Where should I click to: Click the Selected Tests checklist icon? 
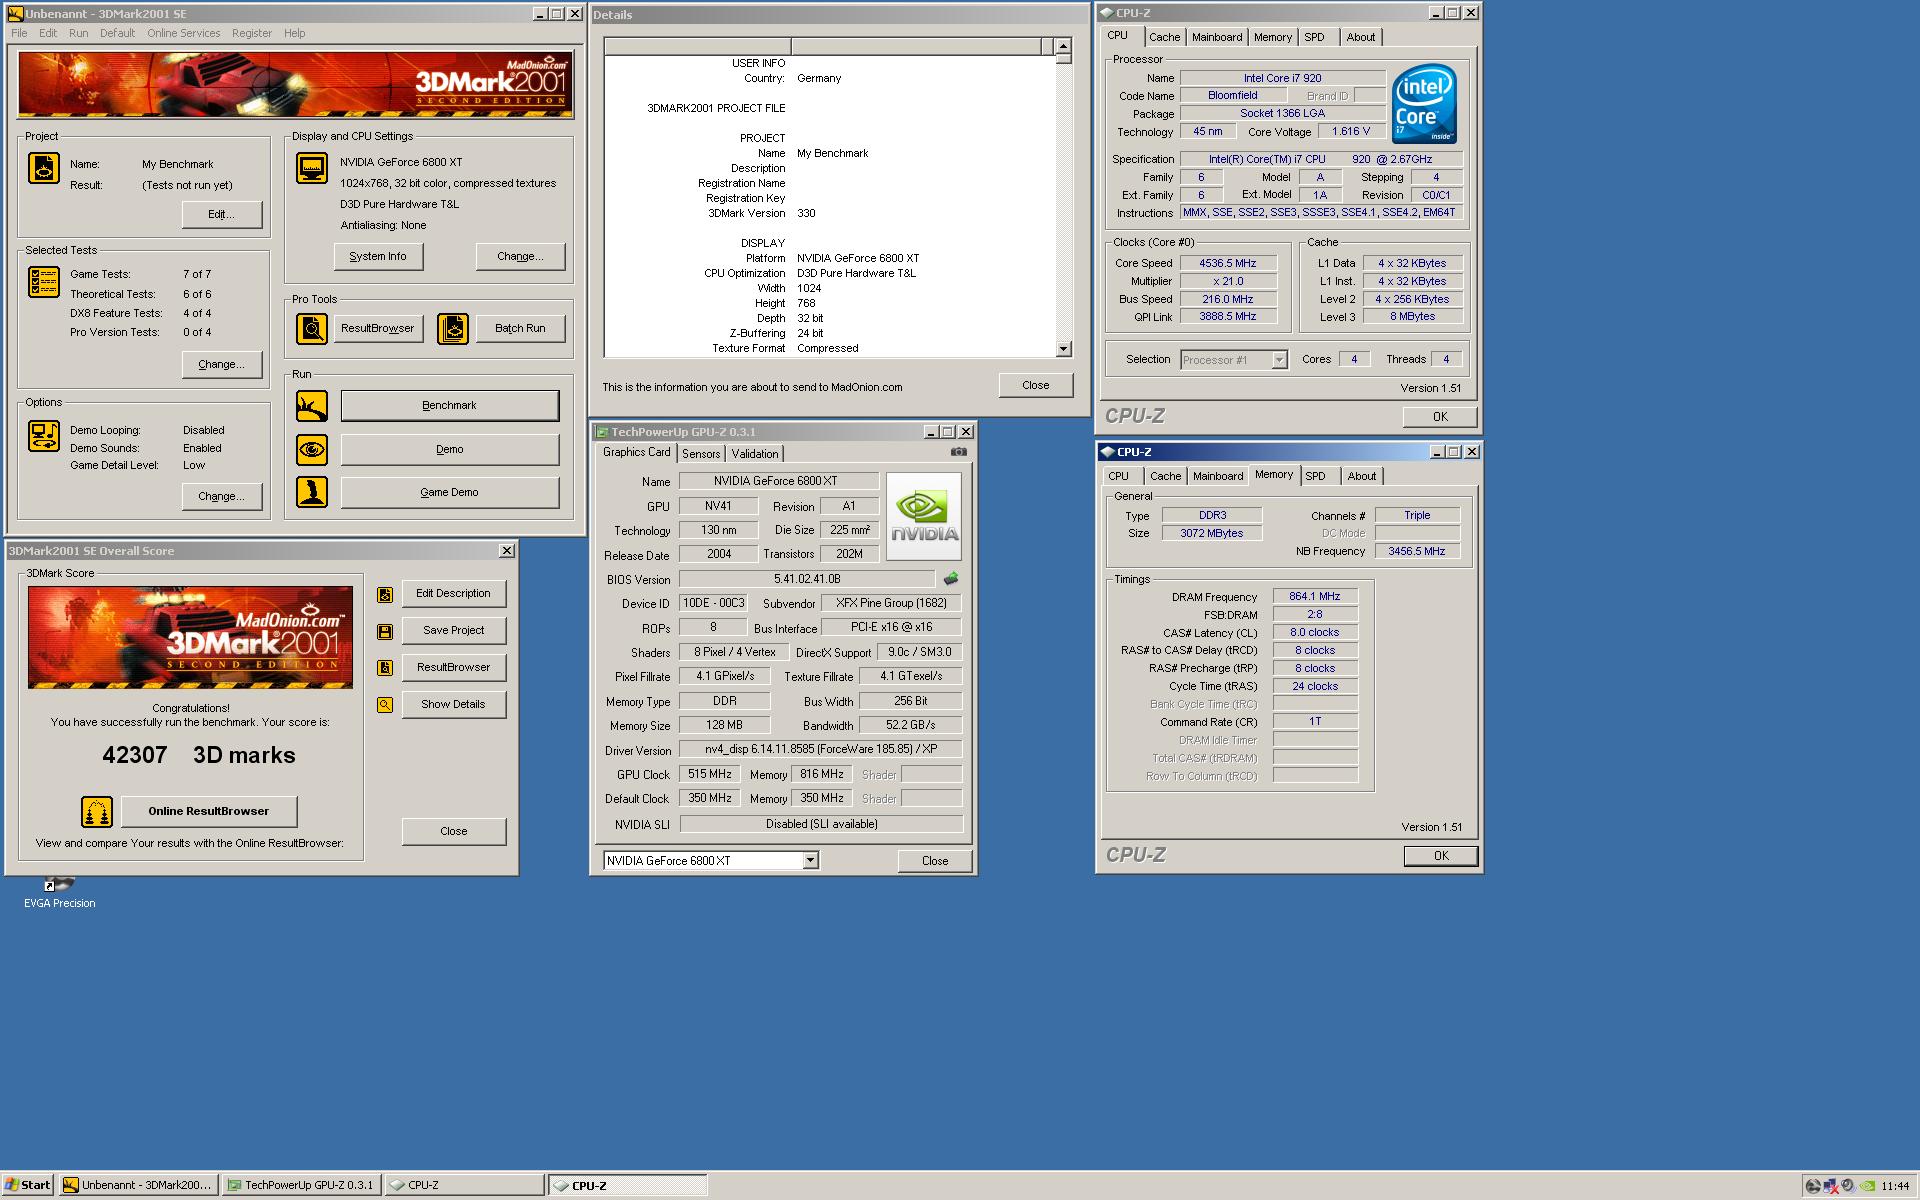pos(43,282)
